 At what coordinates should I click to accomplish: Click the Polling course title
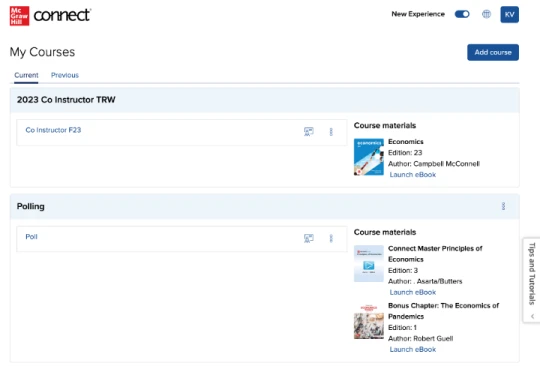pos(31,206)
